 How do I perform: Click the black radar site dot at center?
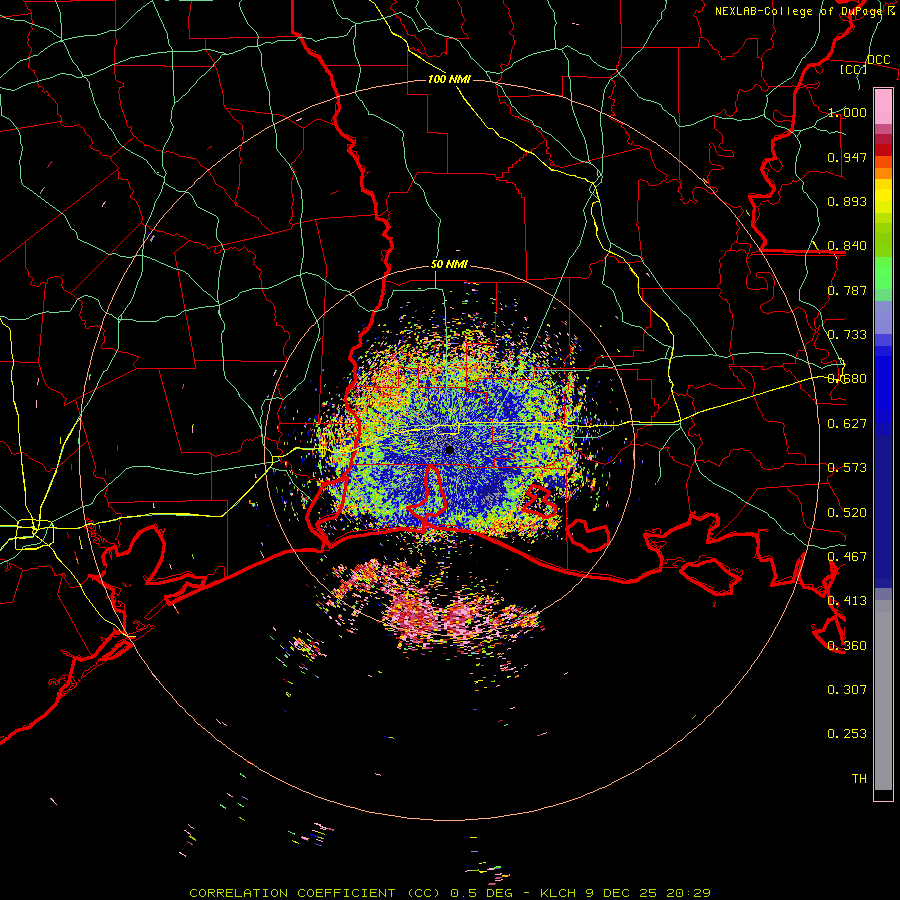click(x=450, y=451)
